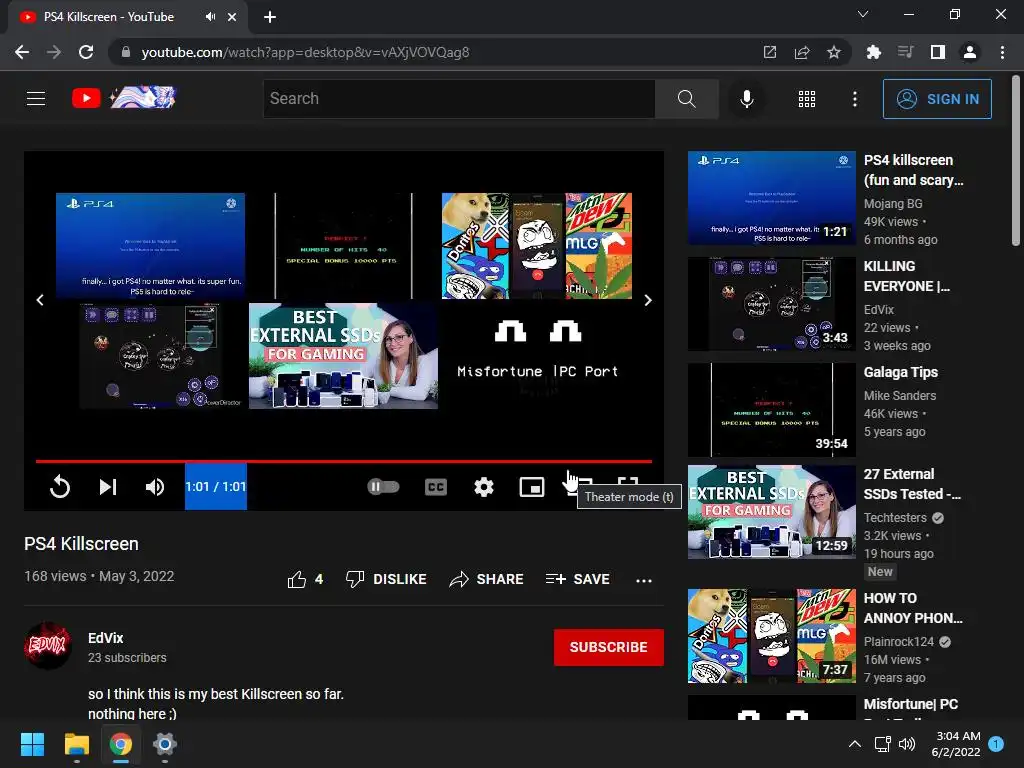1024x768 pixels.
Task: Toggle closed captions CC
Action: click(436, 487)
